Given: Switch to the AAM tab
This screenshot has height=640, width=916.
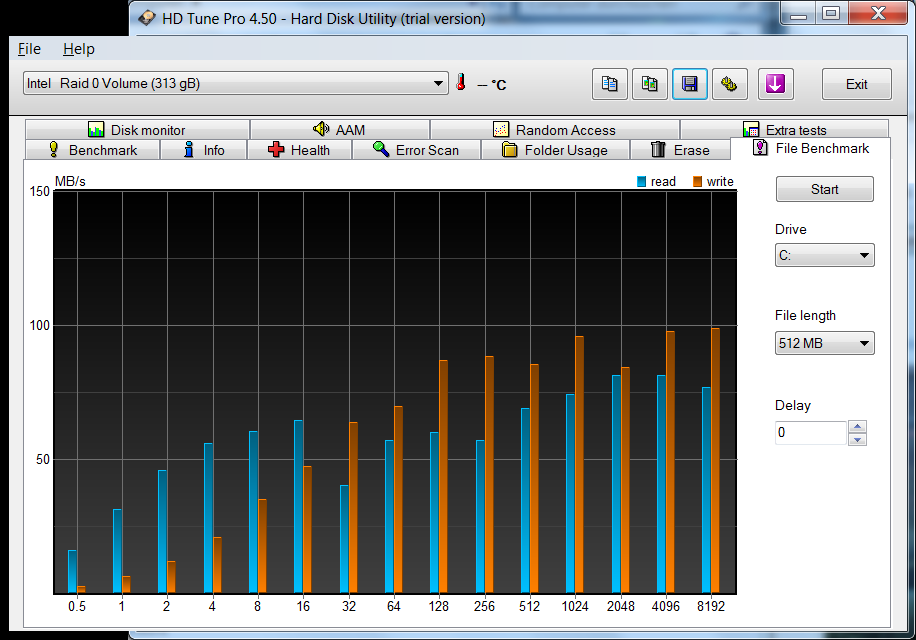Looking at the screenshot, I should (339, 130).
